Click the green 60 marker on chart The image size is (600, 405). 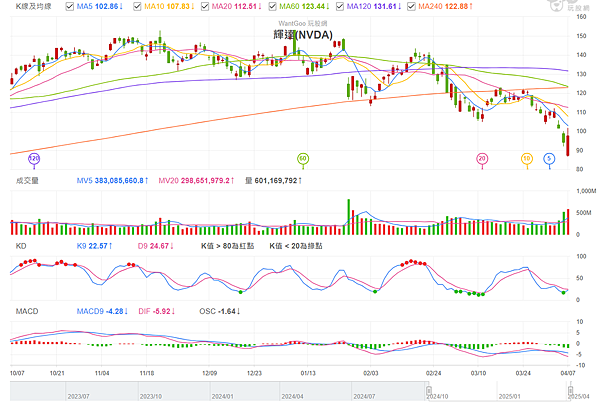(x=303, y=158)
